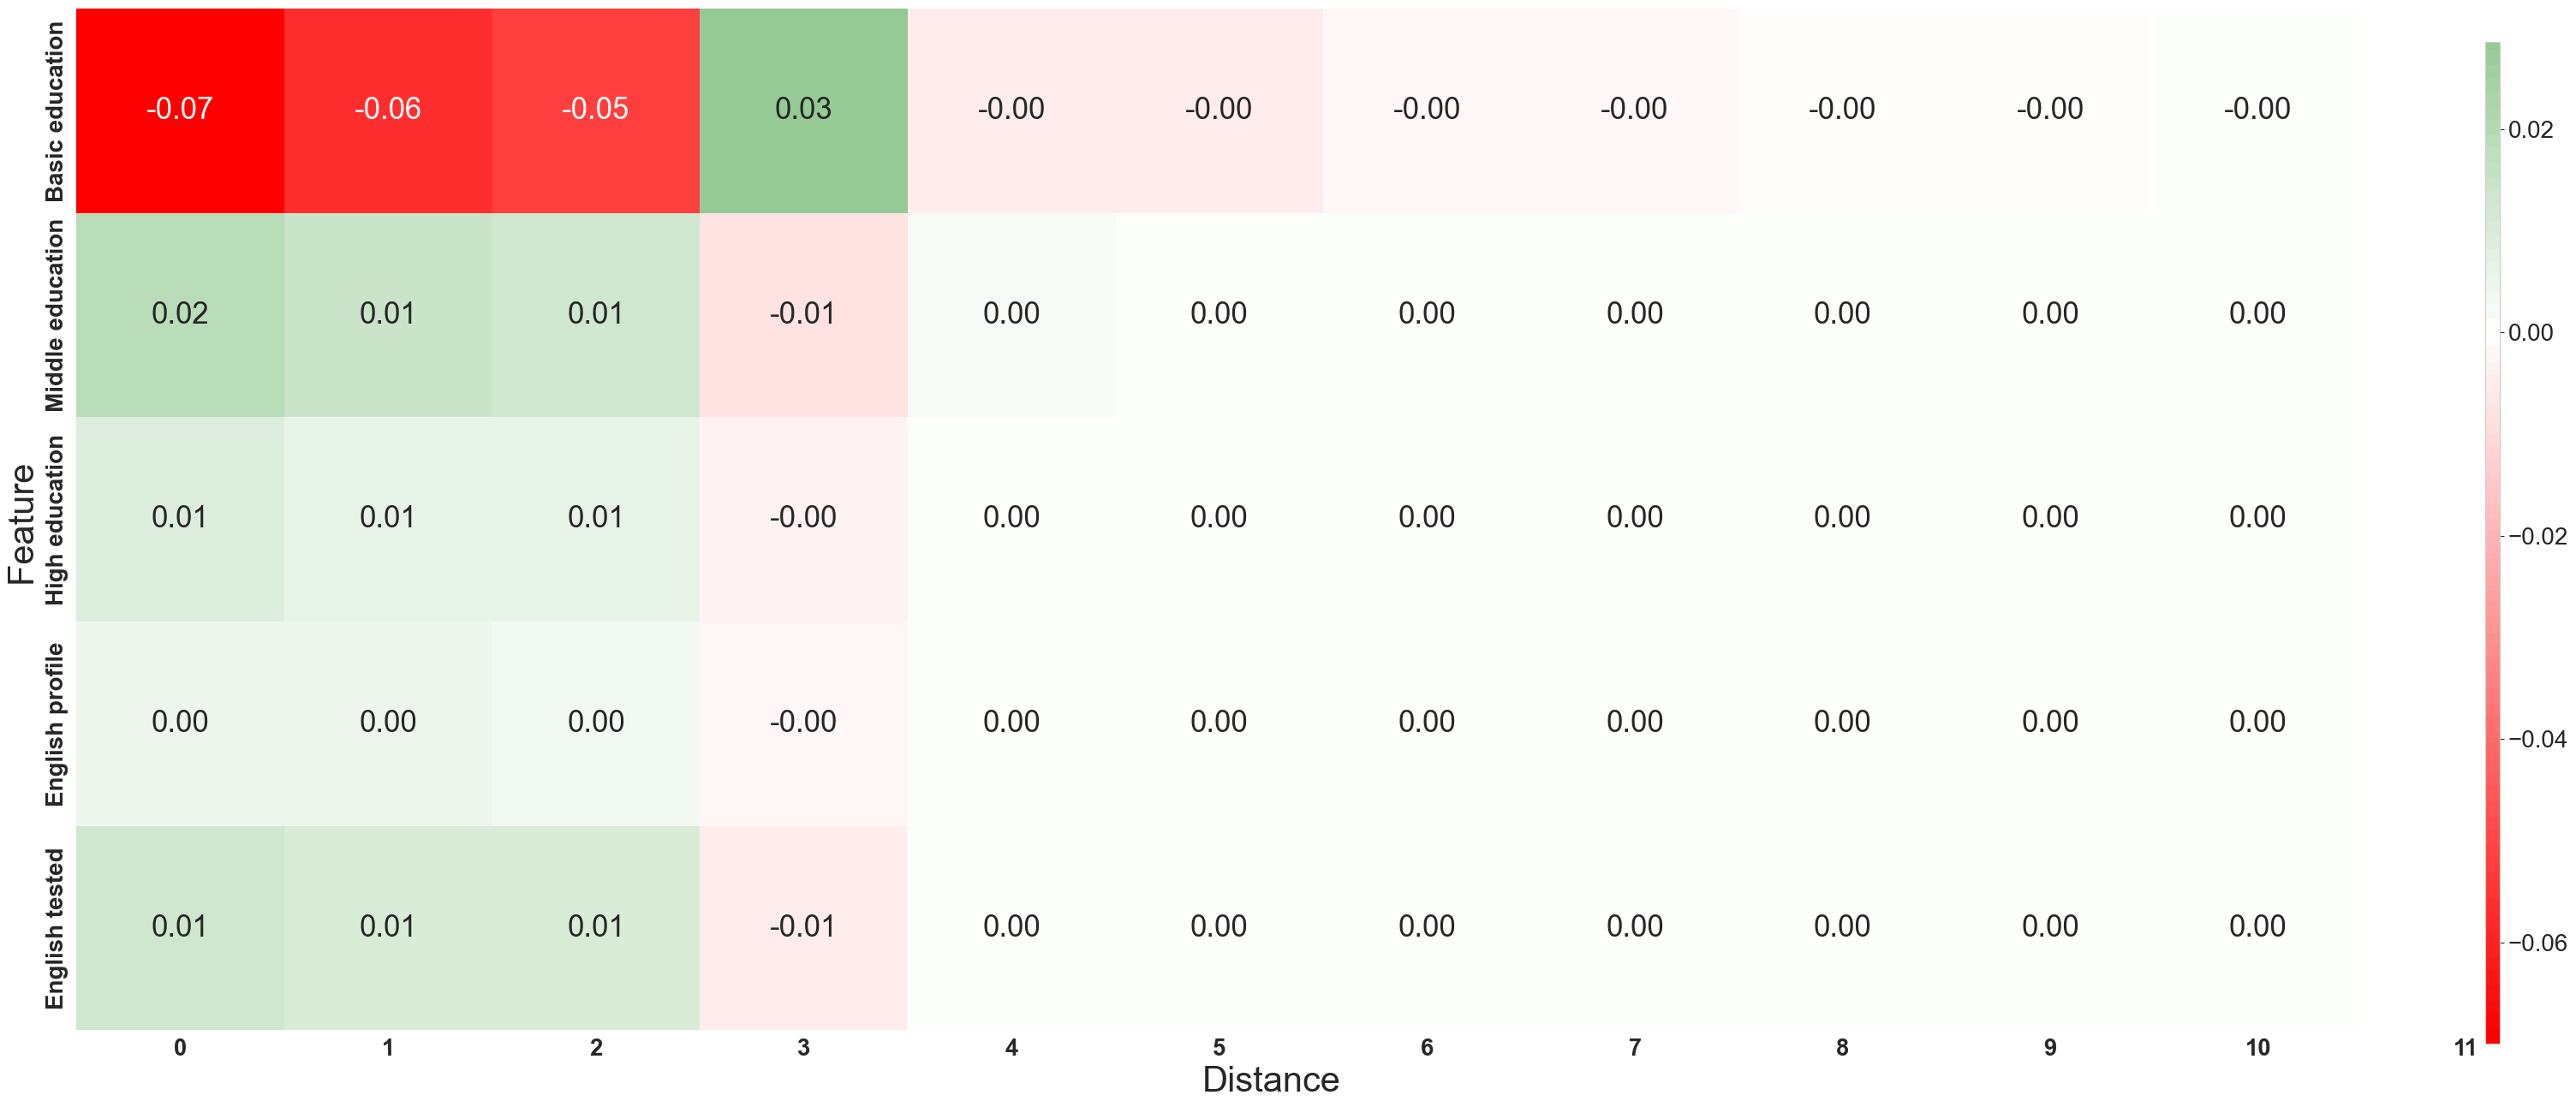Click the Feature axis title
The image size is (2576, 1107).
22,522
